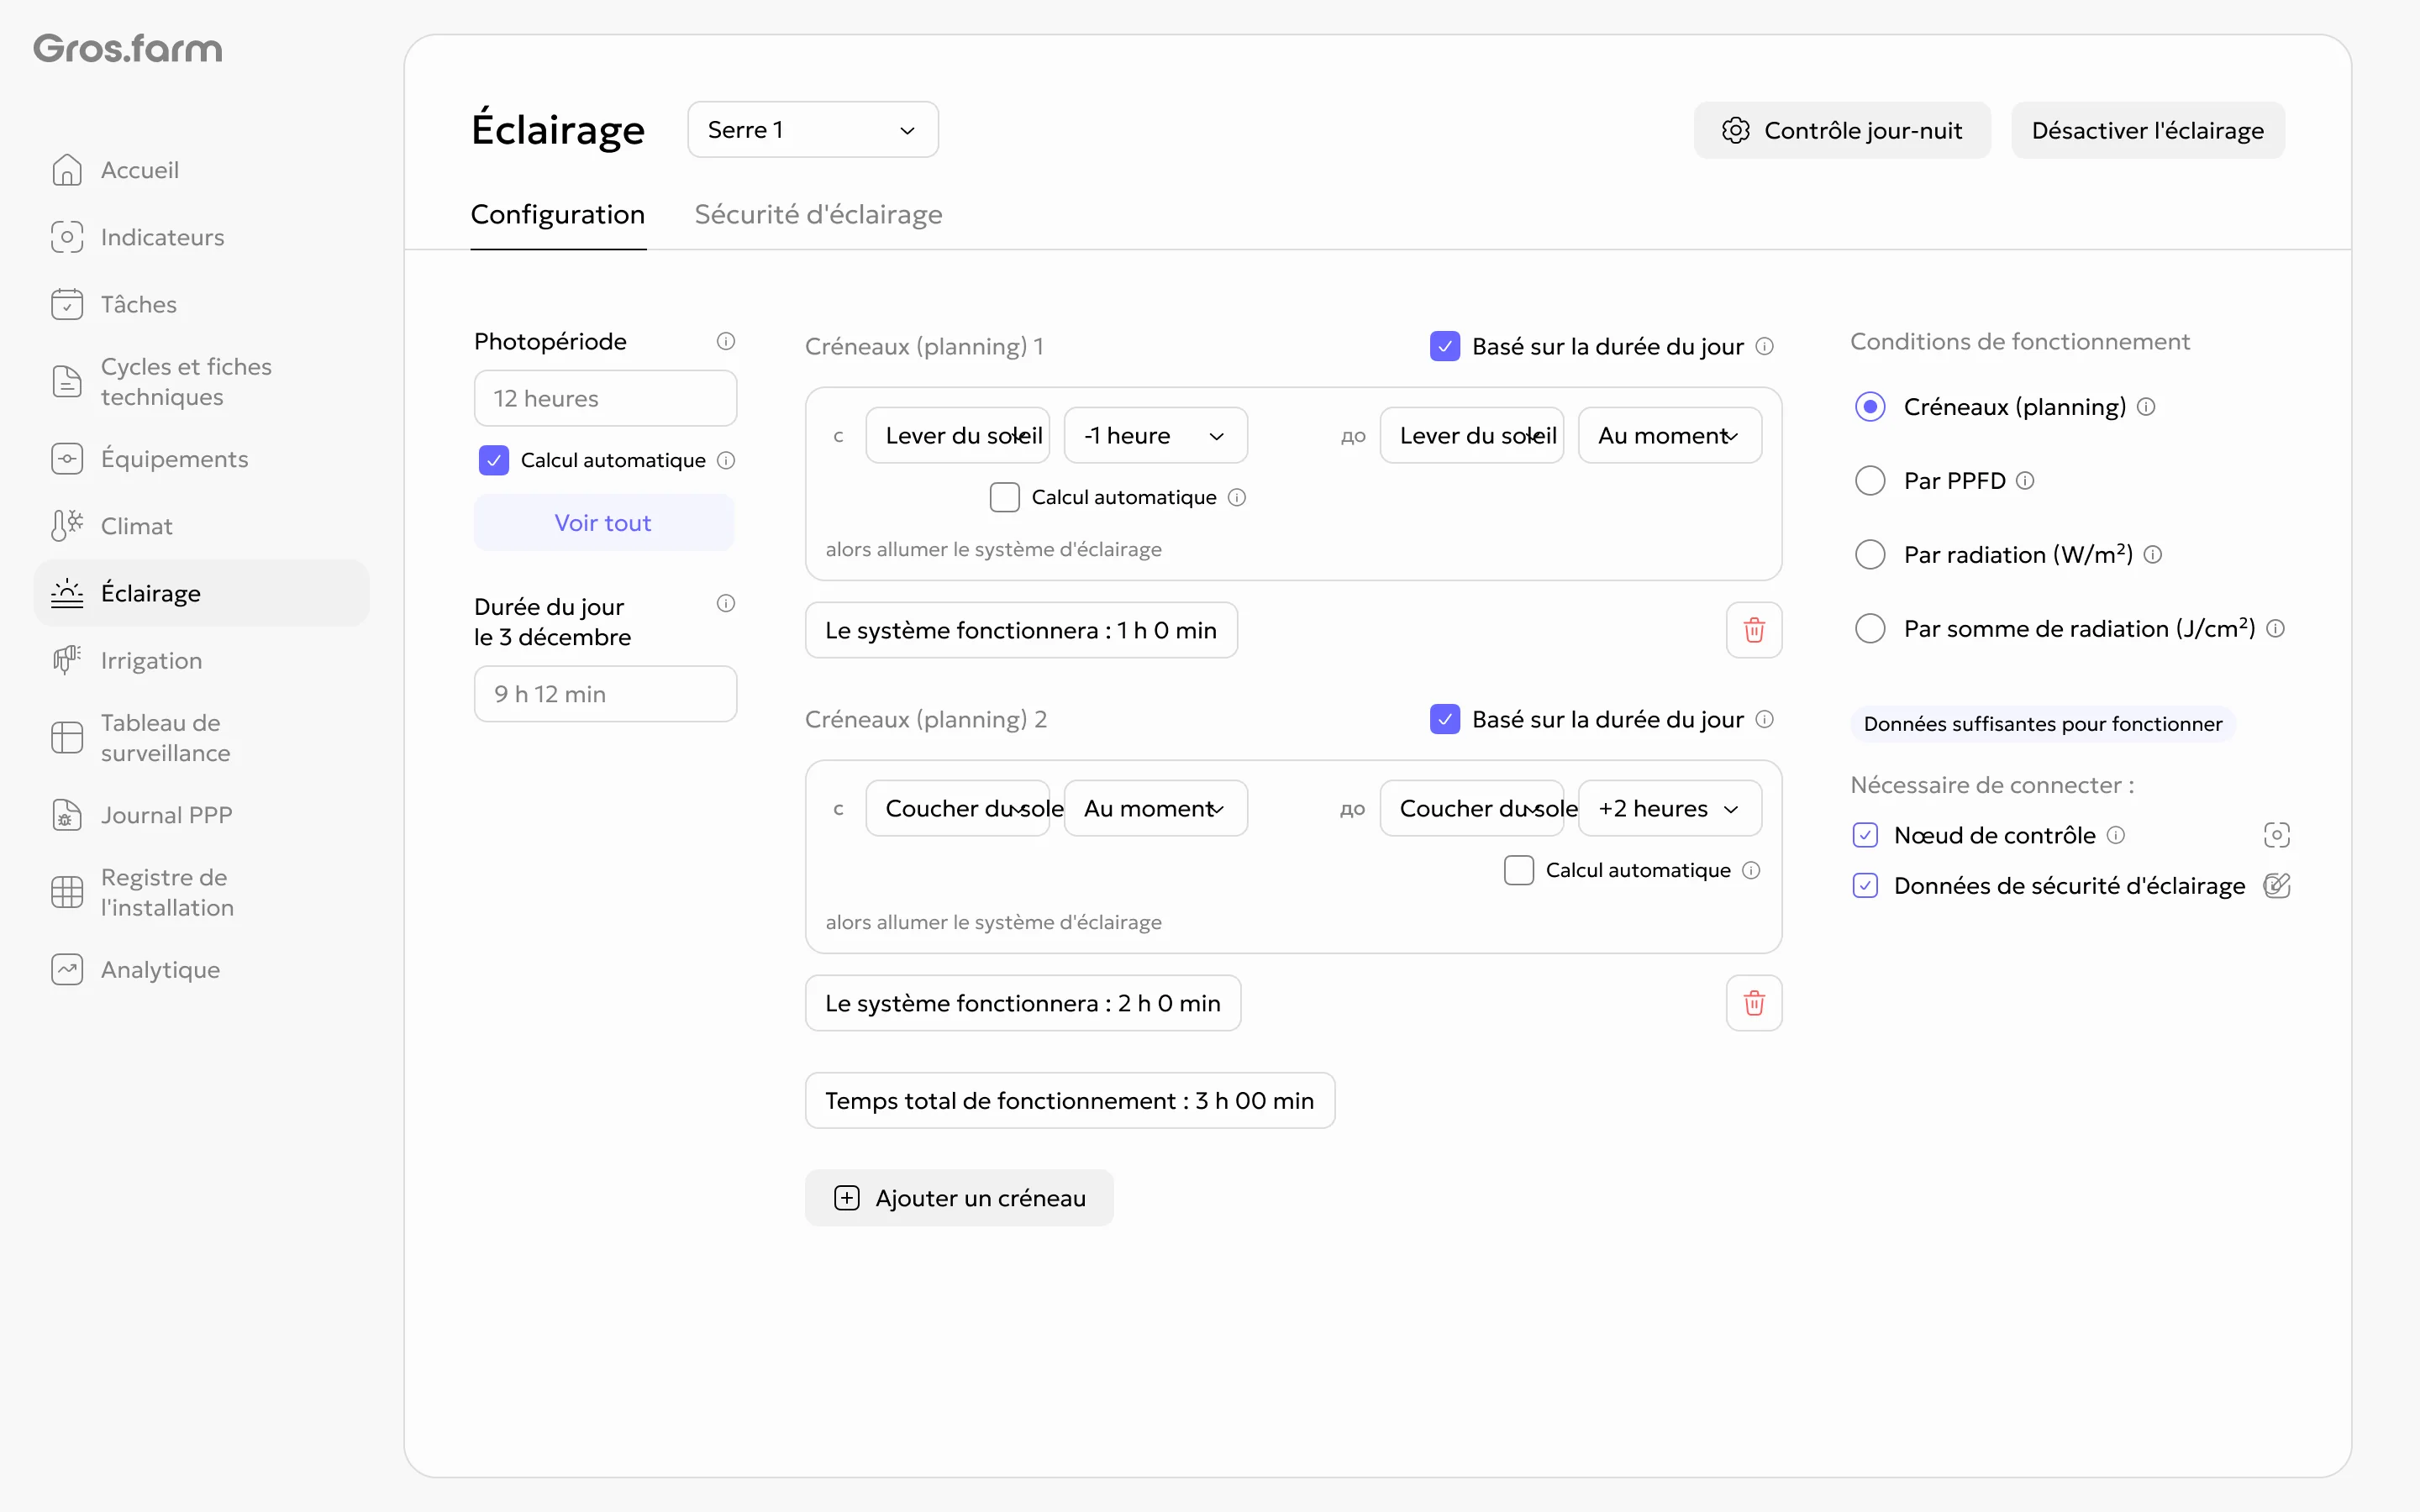
Task: Click the Gros.farm logo
Action: pyautogui.click(x=128, y=48)
